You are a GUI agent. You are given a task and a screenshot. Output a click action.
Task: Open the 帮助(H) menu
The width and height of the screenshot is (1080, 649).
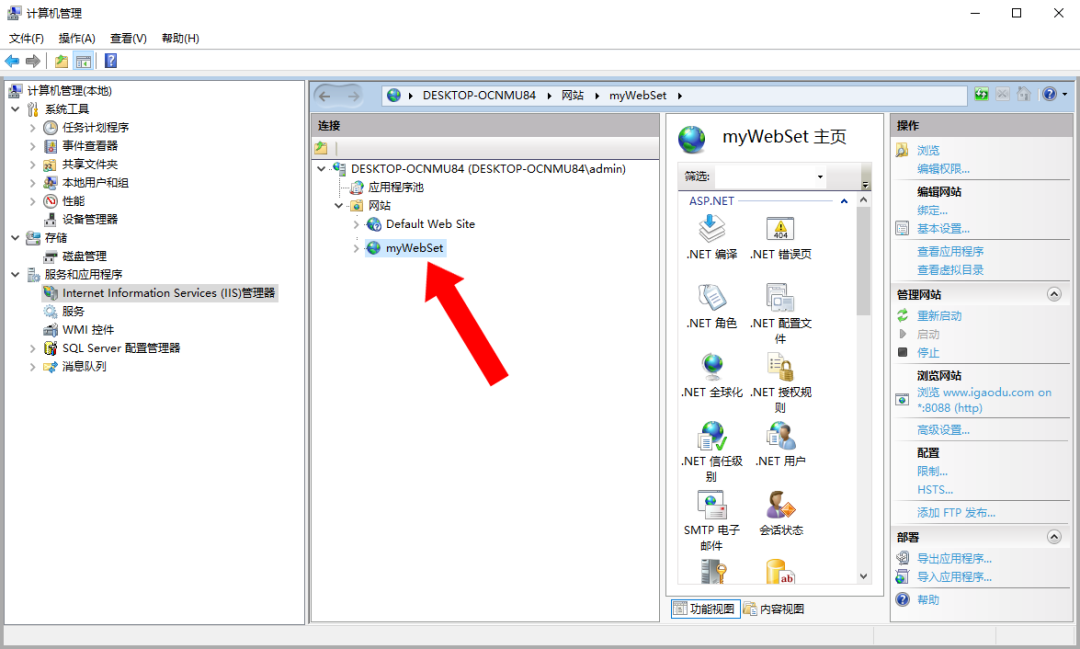click(x=180, y=39)
